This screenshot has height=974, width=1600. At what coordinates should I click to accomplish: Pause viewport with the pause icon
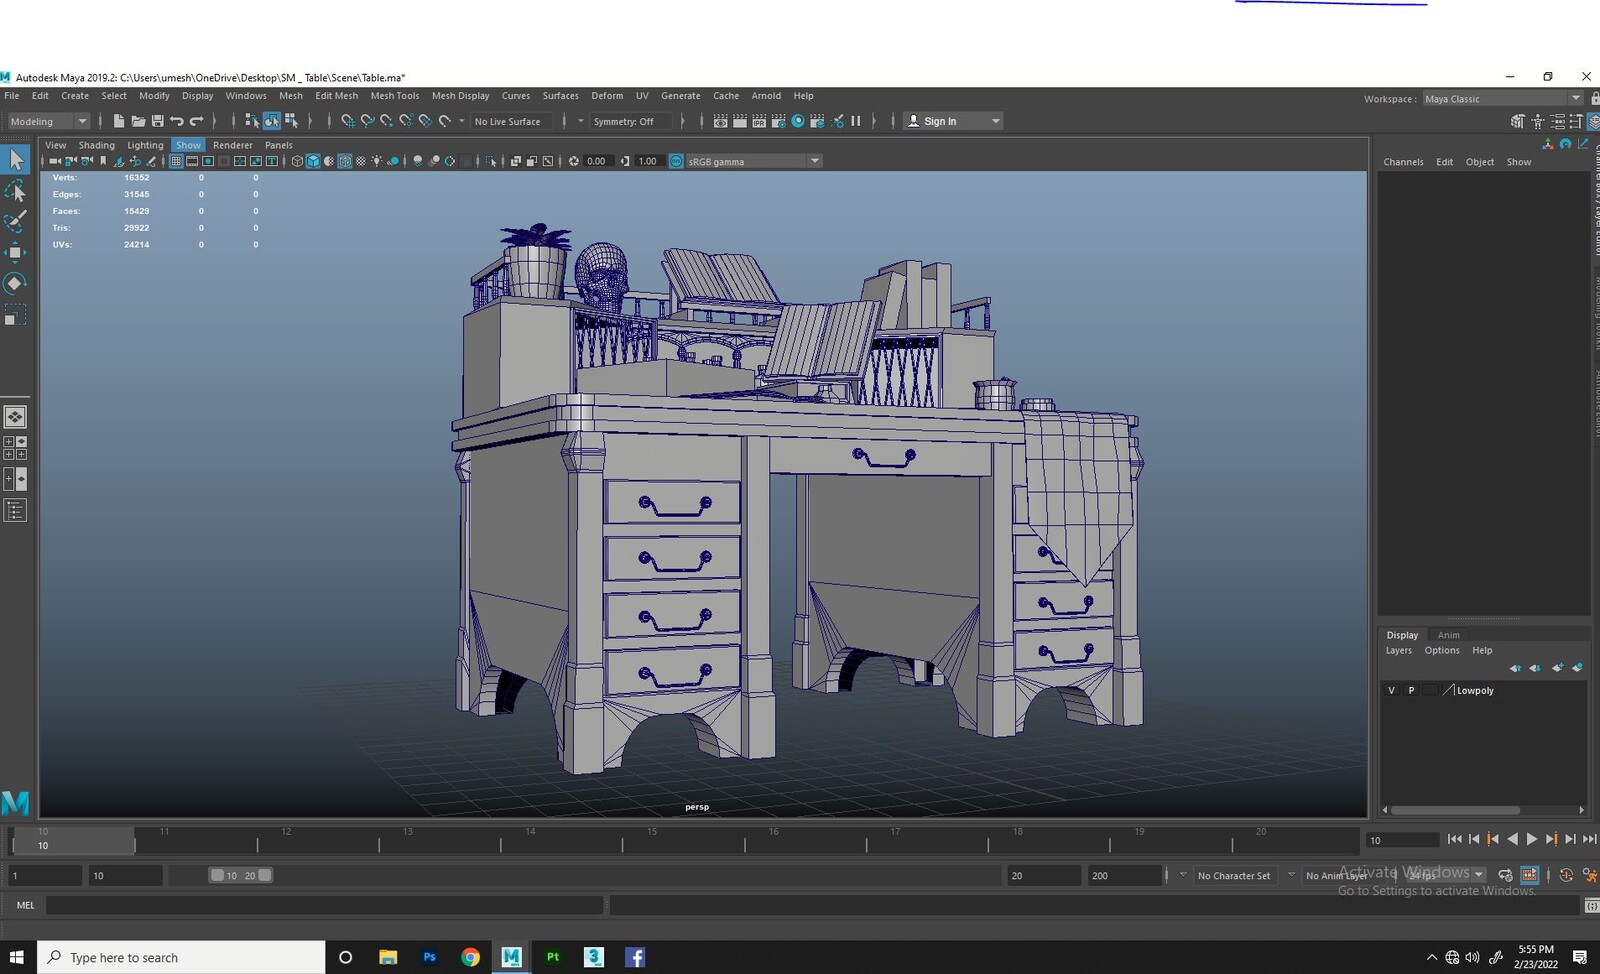coord(856,121)
